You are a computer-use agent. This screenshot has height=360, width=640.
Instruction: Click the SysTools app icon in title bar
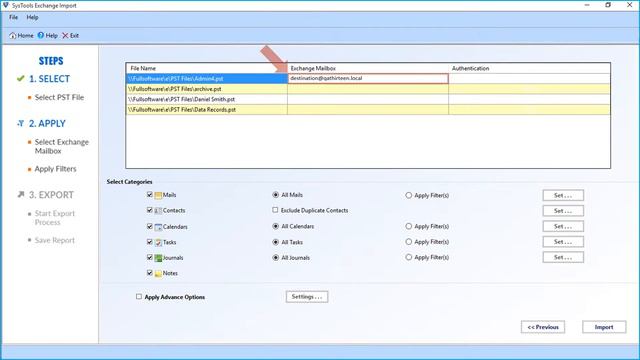[5, 5]
